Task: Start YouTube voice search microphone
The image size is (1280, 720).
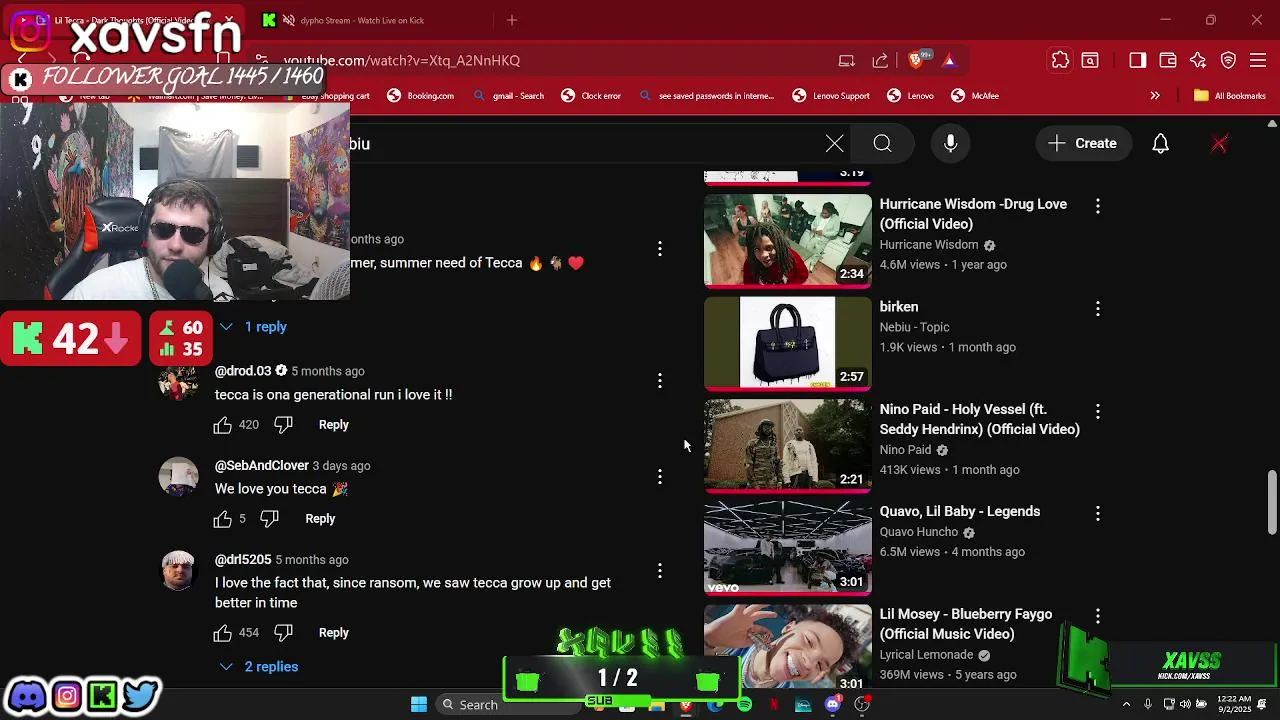Action: click(951, 143)
